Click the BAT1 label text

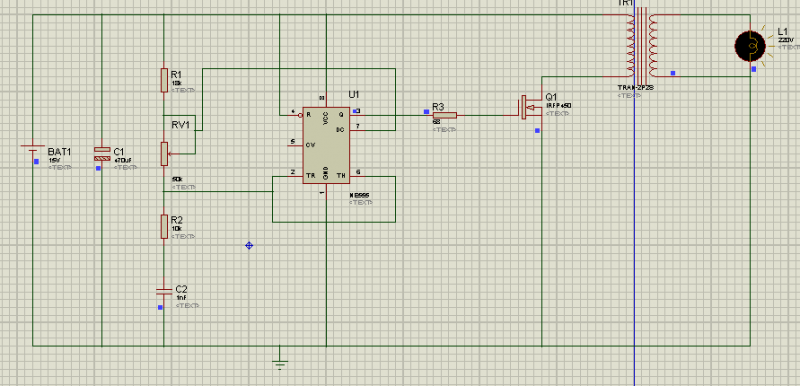point(60,152)
